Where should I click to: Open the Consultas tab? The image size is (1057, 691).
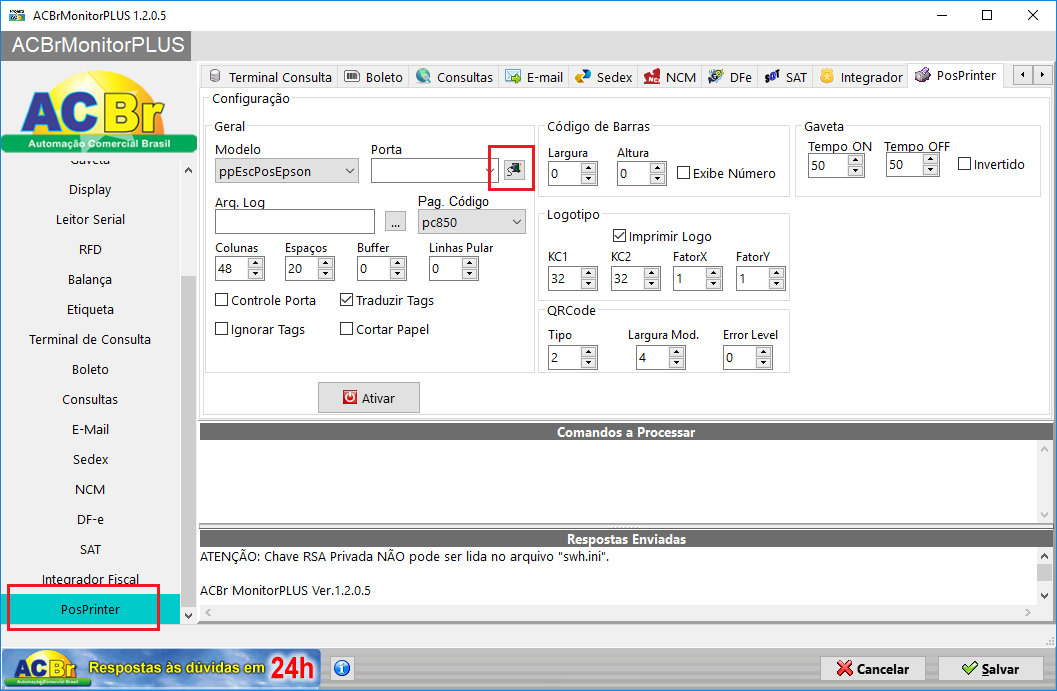coord(454,77)
